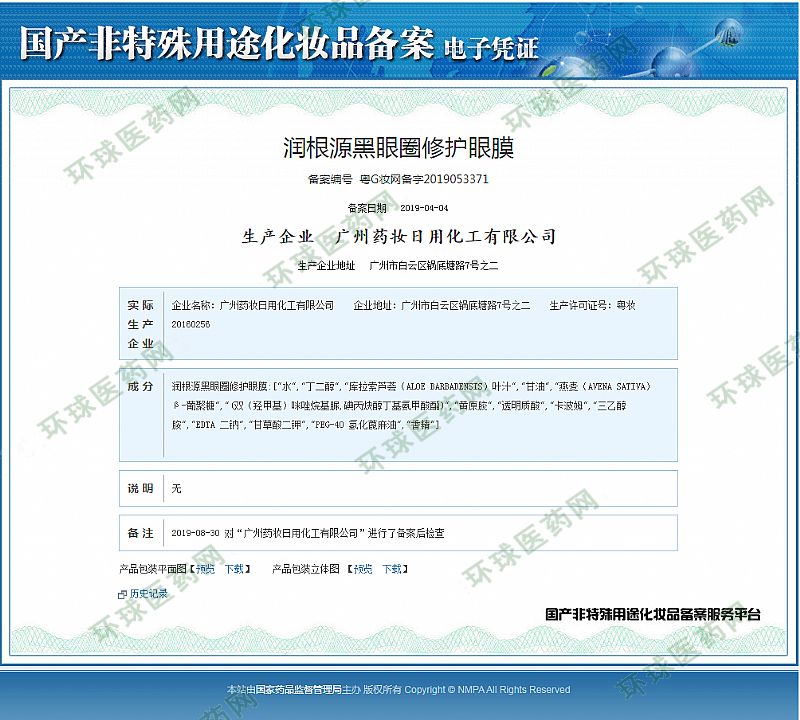Download the 产品包装立体图 file
This screenshot has width=800, height=720.
coord(391,569)
